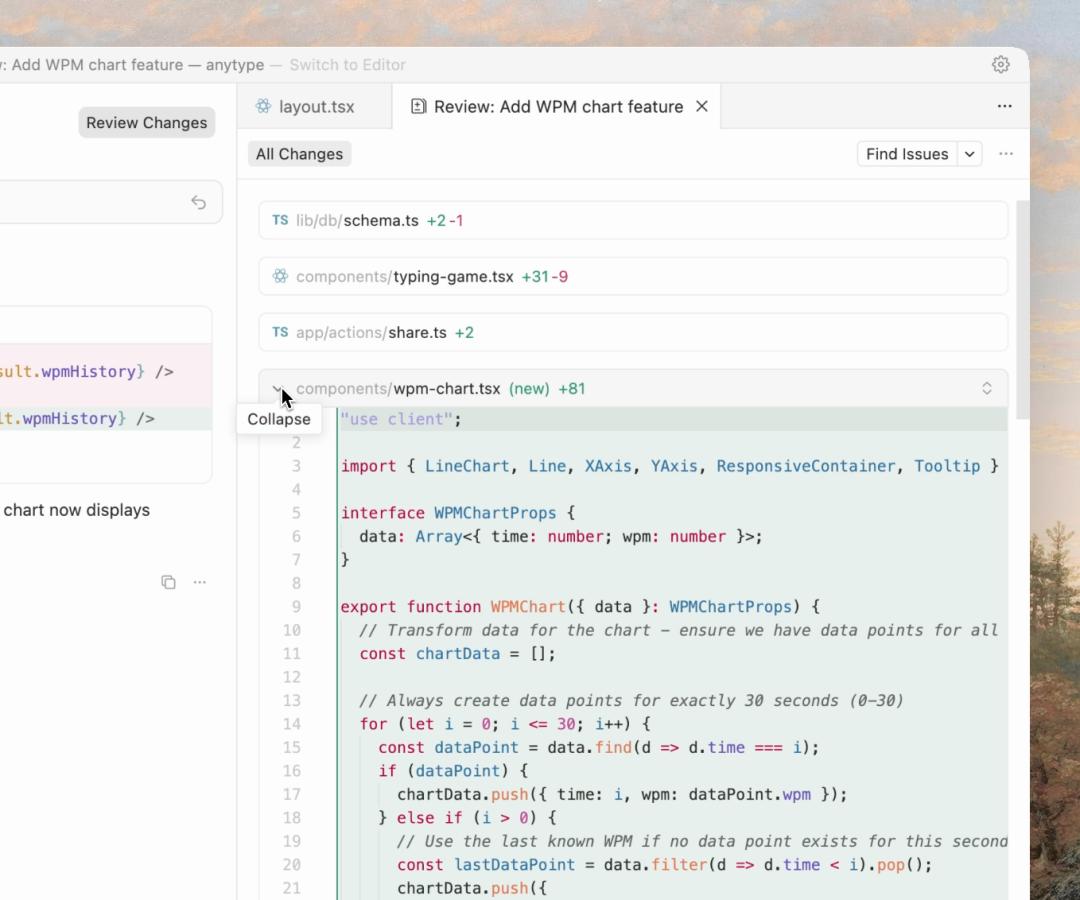Click the Find Issues button
This screenshot has height=900, width=1080.
pos(906,154)
